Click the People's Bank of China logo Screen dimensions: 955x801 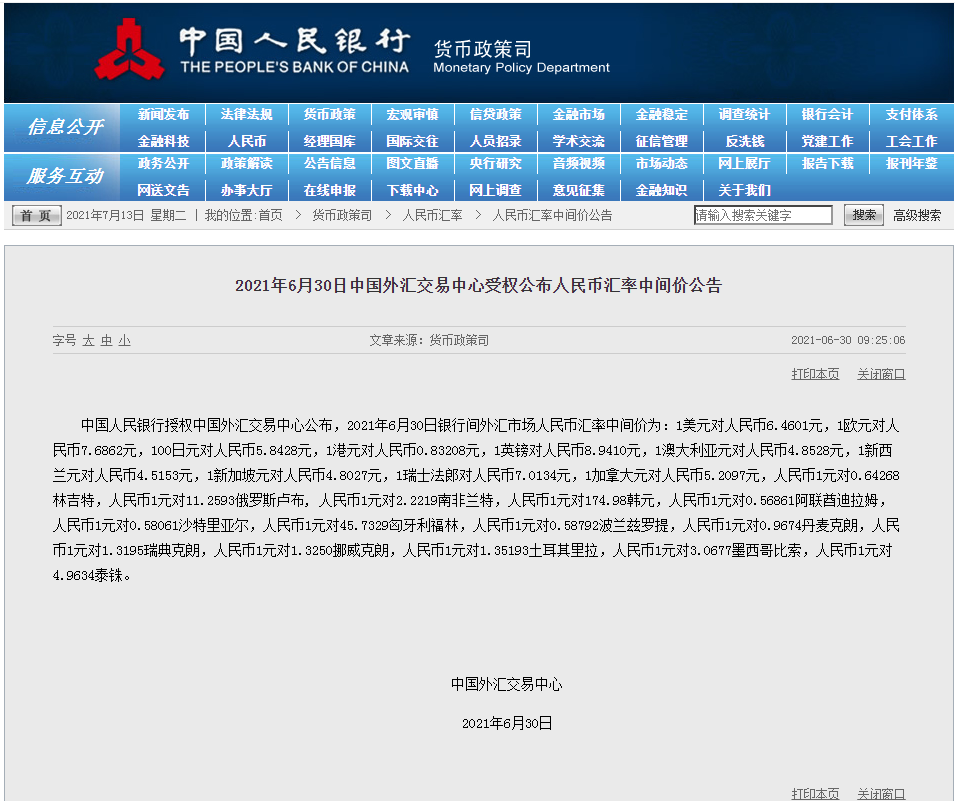pyautogui.click(x=130, y=50)
